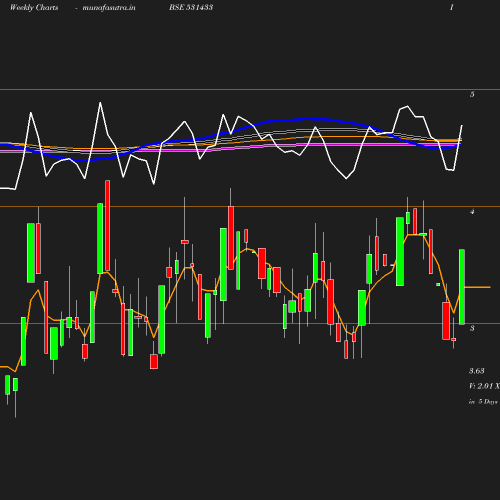Image resolution: width=500 pixels, height=500 pixels.
Task: Click the last tall green candlestick
Action: pos(462,287)
